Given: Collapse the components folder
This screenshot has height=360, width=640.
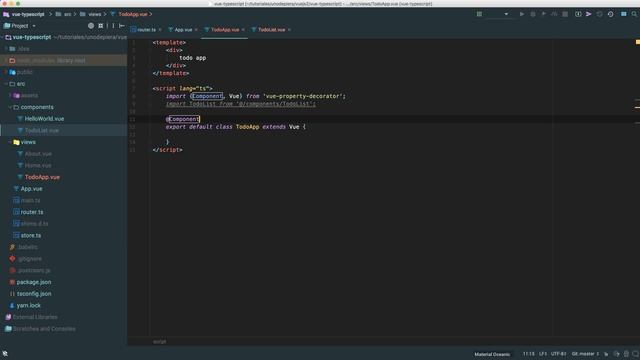Looking at the screenshot, I should [x=10, y=107].
